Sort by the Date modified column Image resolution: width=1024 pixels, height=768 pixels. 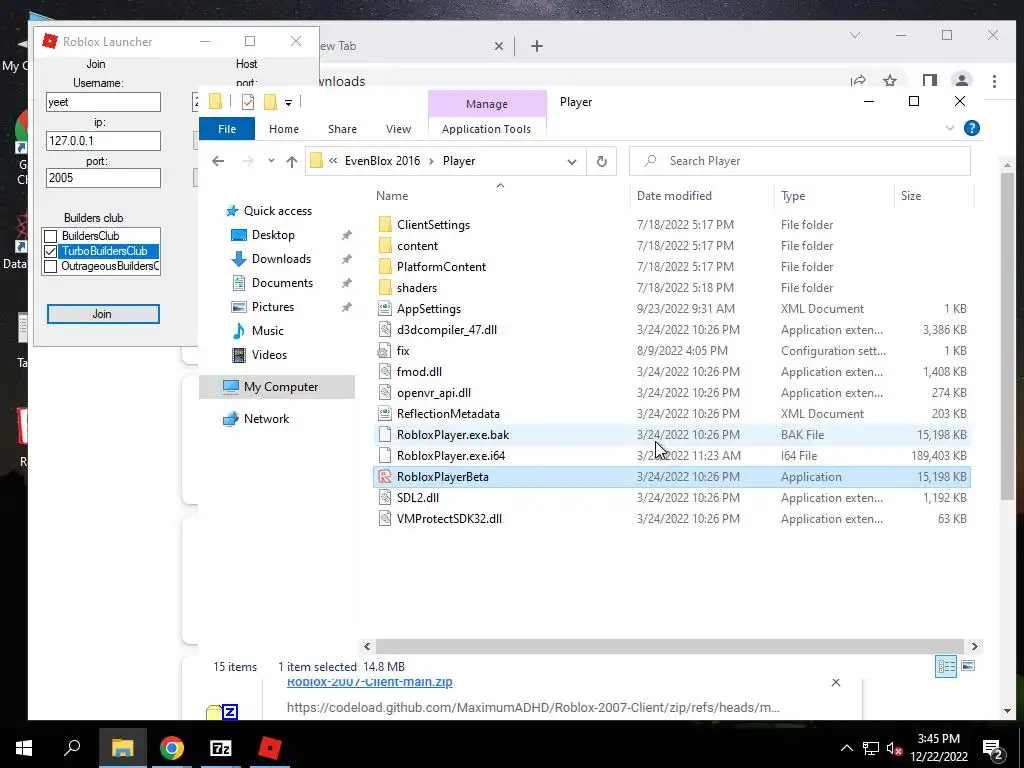coord(674,196)
